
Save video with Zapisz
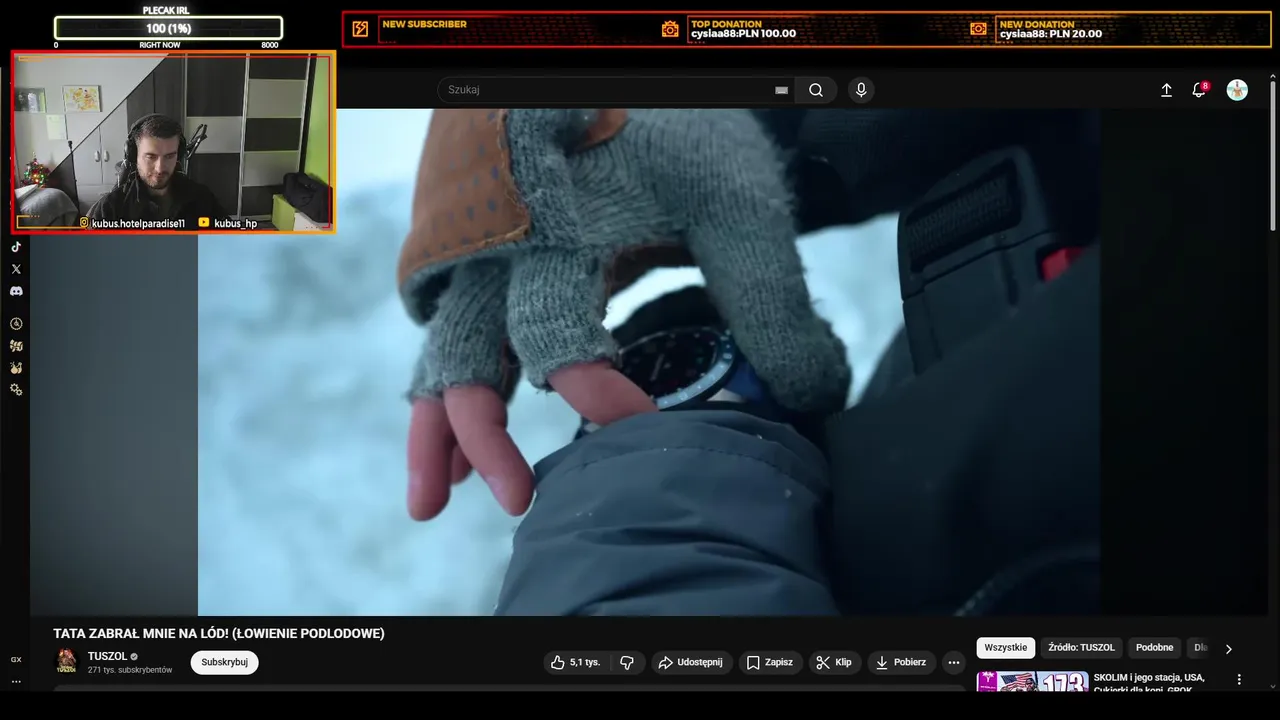[x=769, y=662]
